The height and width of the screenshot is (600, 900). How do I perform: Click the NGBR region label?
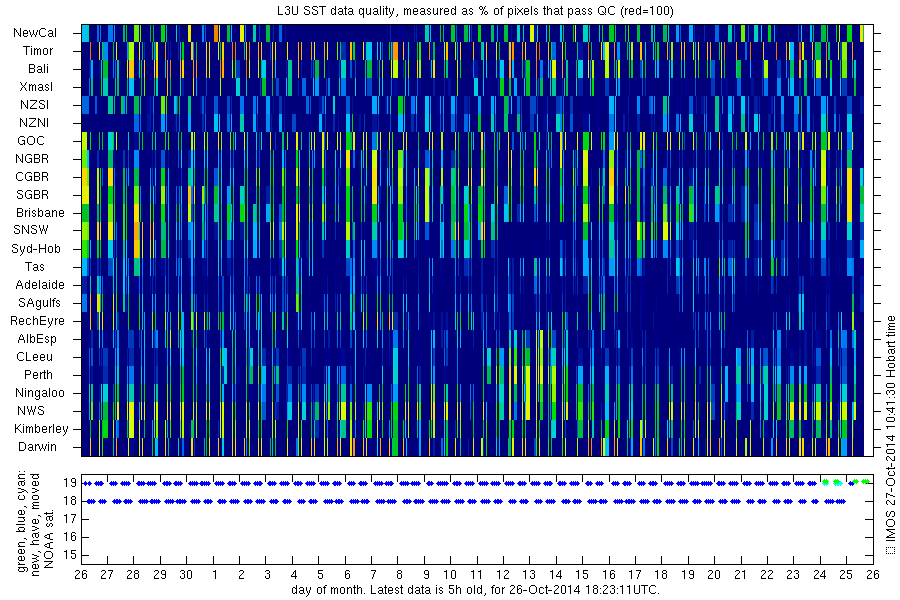32,158
